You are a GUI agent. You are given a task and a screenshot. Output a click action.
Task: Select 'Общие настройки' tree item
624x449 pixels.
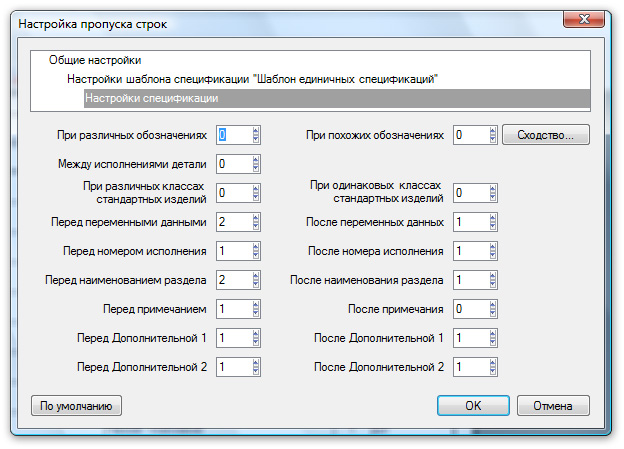click(95, 60)
